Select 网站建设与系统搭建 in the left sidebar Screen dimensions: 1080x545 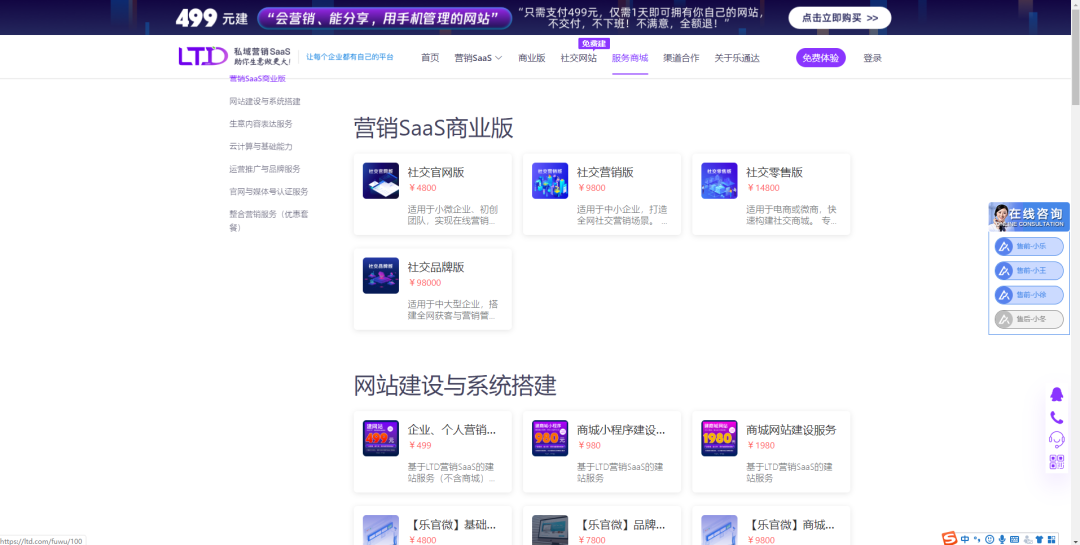[x=264, y=101]
